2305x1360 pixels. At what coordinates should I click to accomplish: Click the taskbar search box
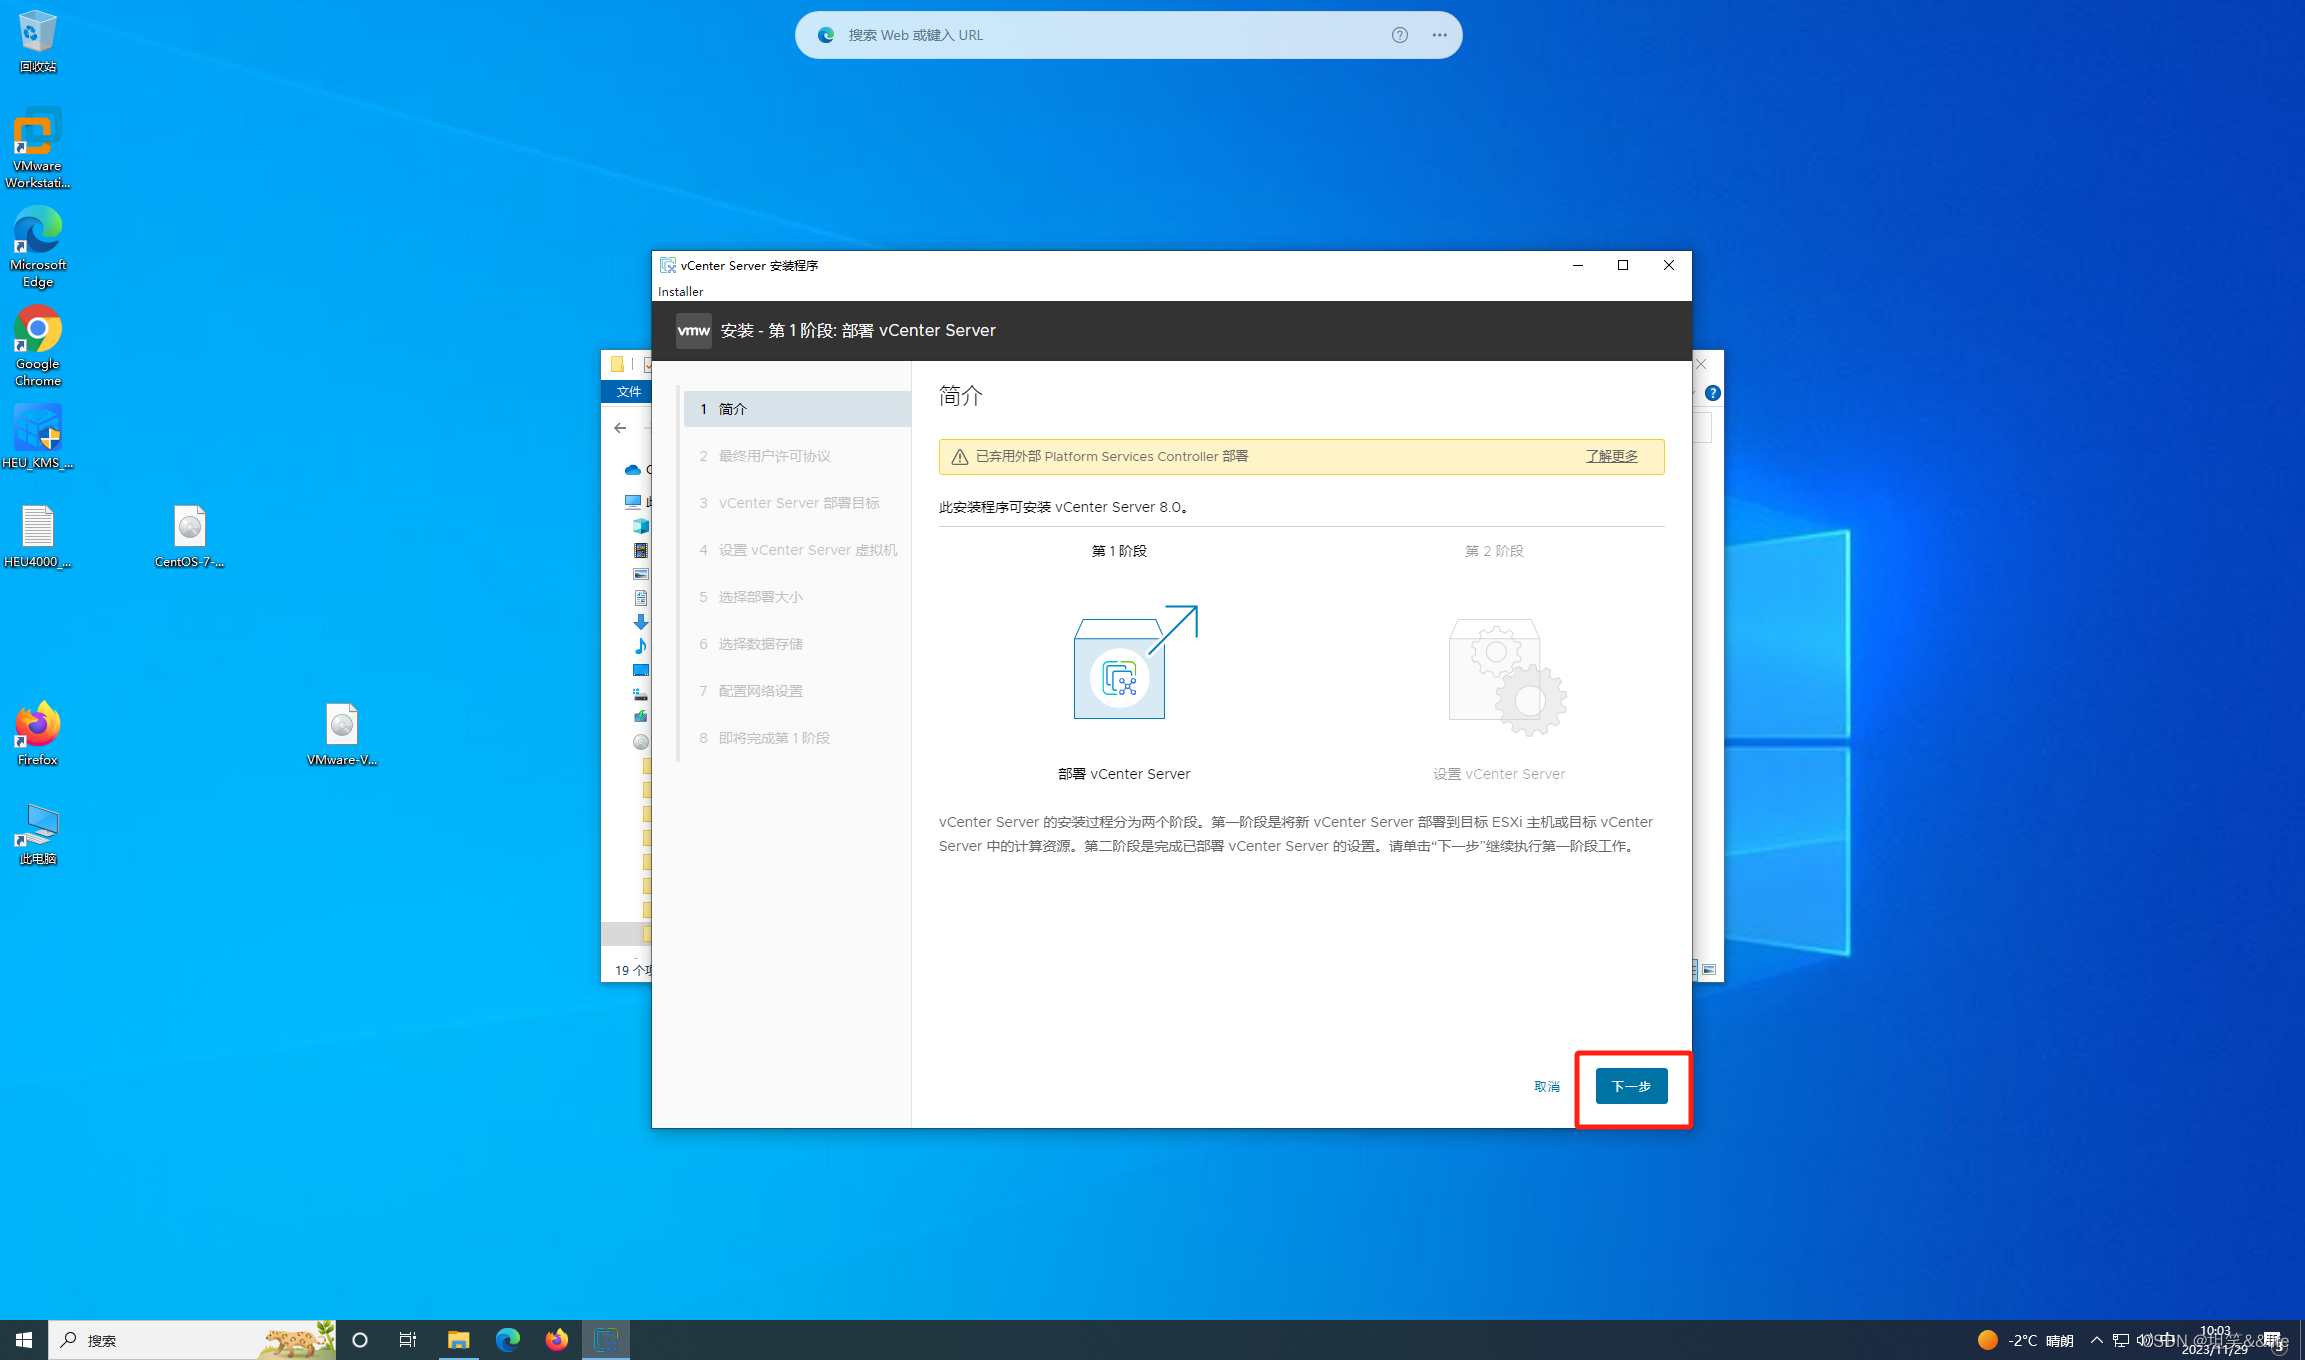point(192,1340)
